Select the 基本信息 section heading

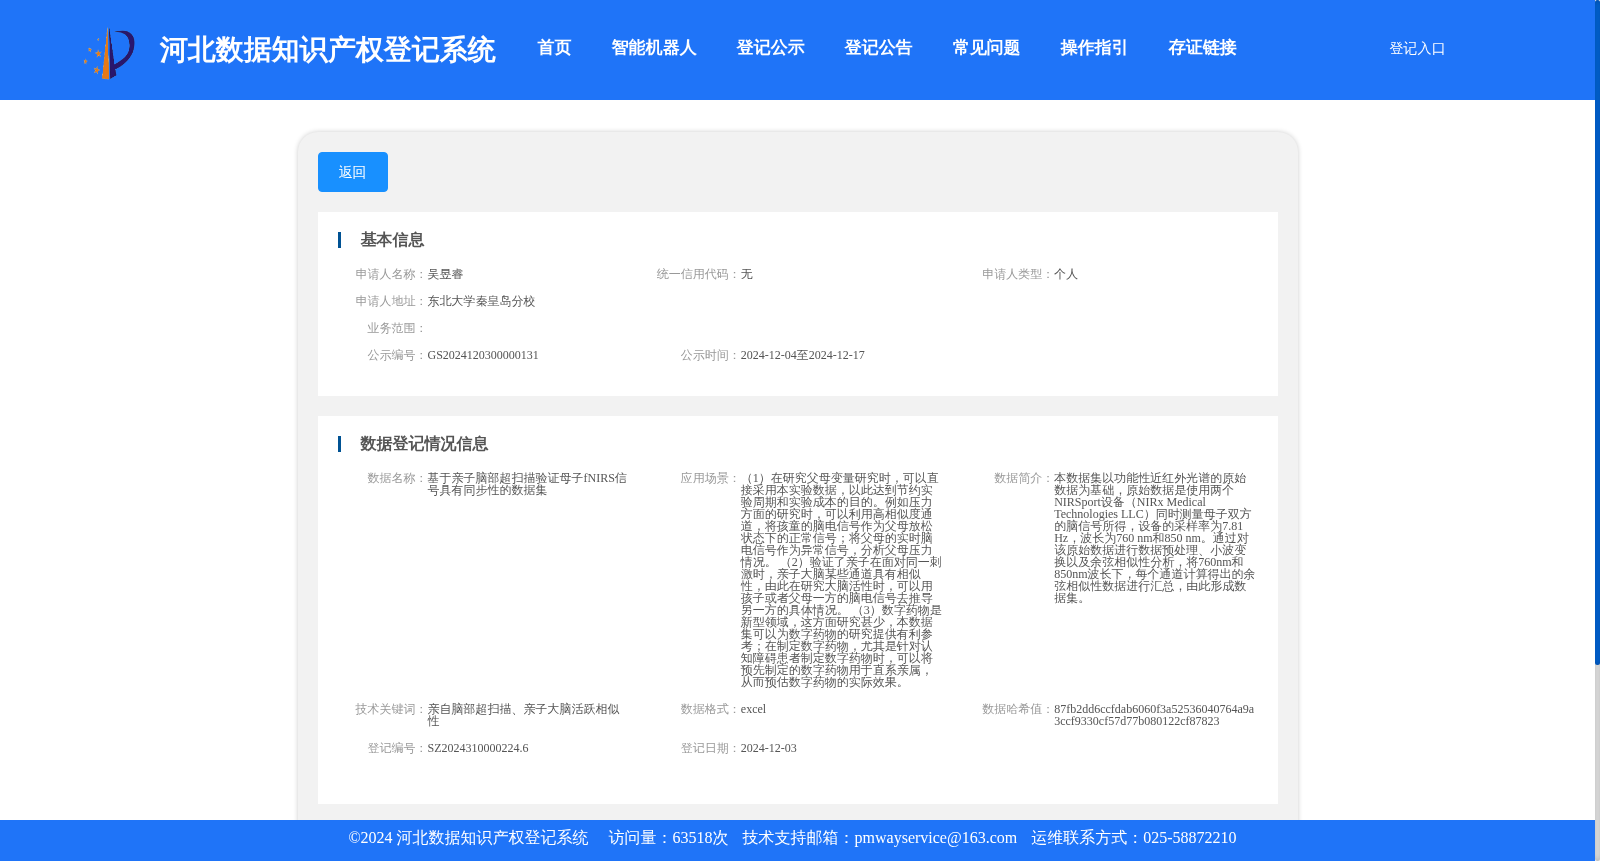click(392, 240)
